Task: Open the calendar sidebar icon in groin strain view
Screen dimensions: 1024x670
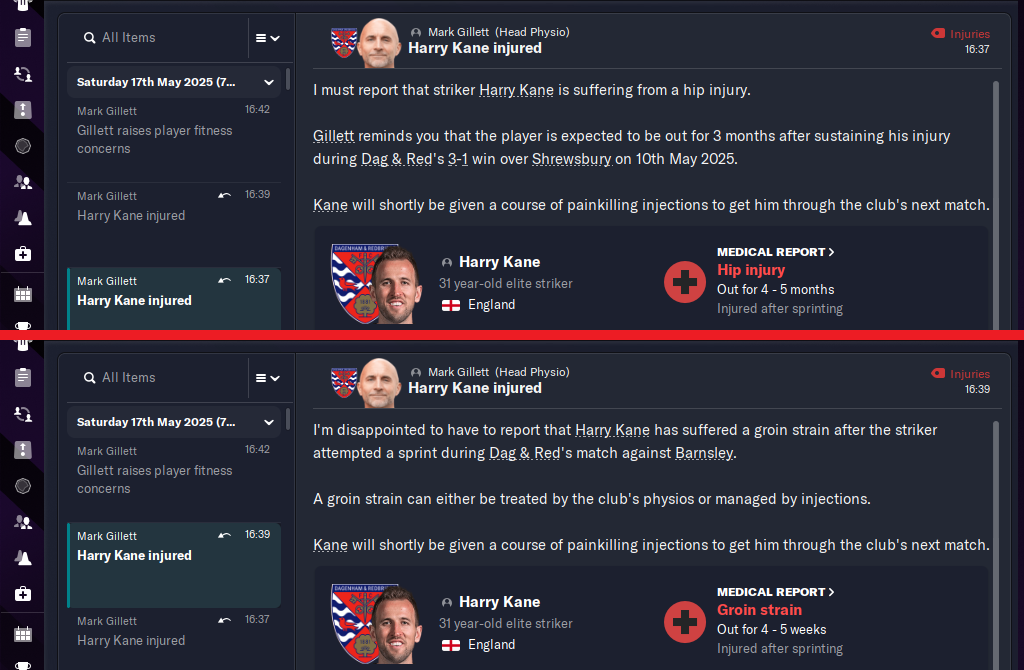Action: tap(23, 634)
